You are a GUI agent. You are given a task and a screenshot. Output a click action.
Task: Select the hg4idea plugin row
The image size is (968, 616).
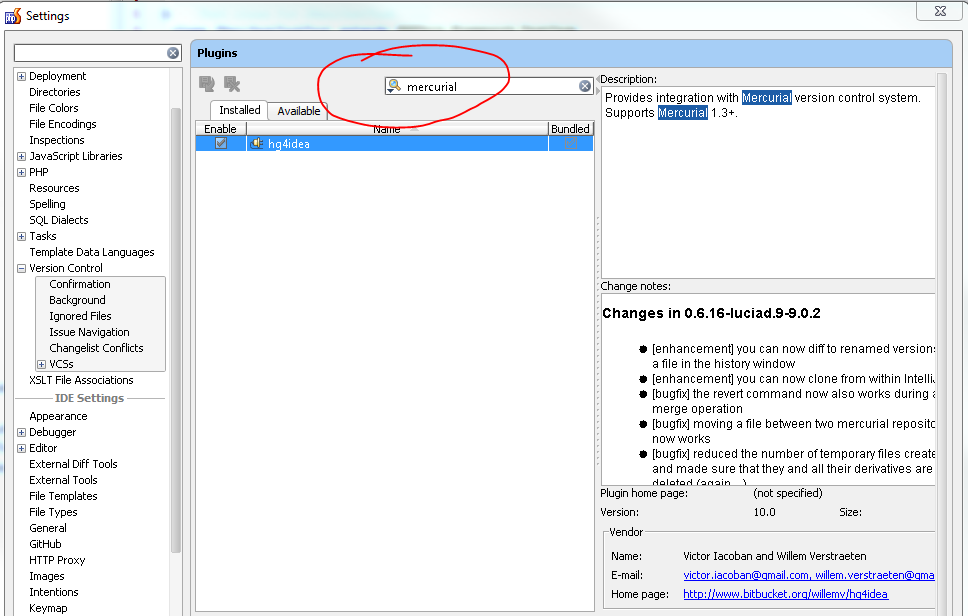(394, 144)
